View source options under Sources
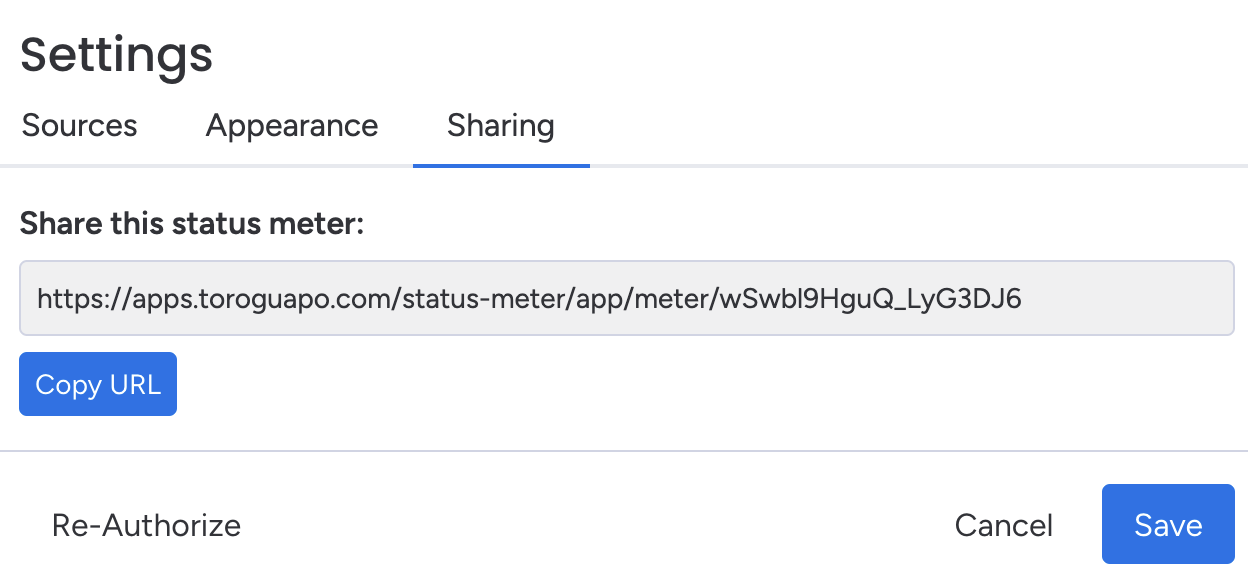Screen dimensions: 1248x580 79,125
